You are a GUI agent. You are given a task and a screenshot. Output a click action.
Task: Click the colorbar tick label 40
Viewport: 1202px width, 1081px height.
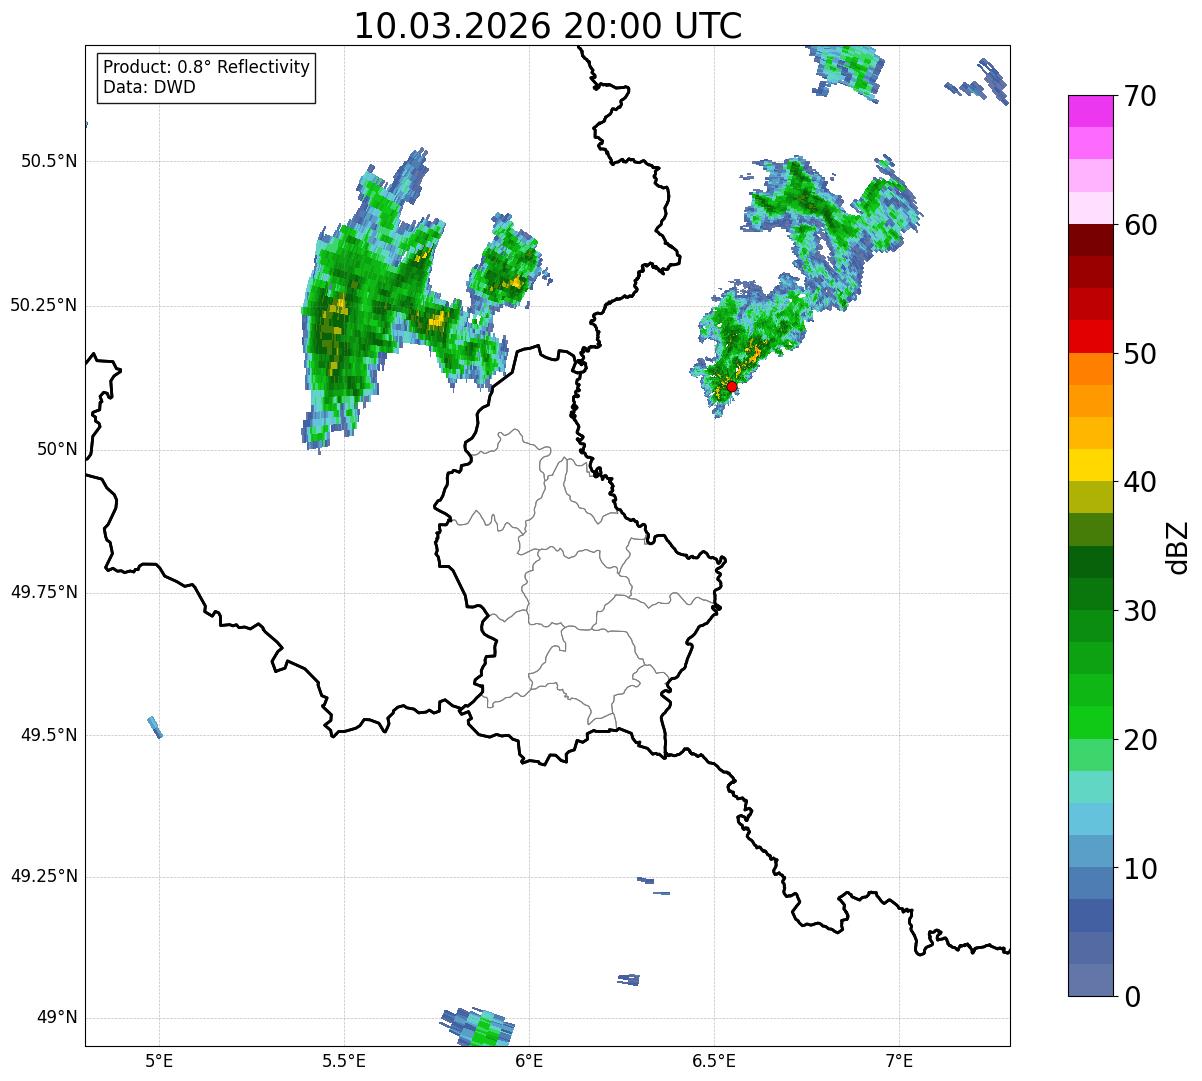(1140, 482)
